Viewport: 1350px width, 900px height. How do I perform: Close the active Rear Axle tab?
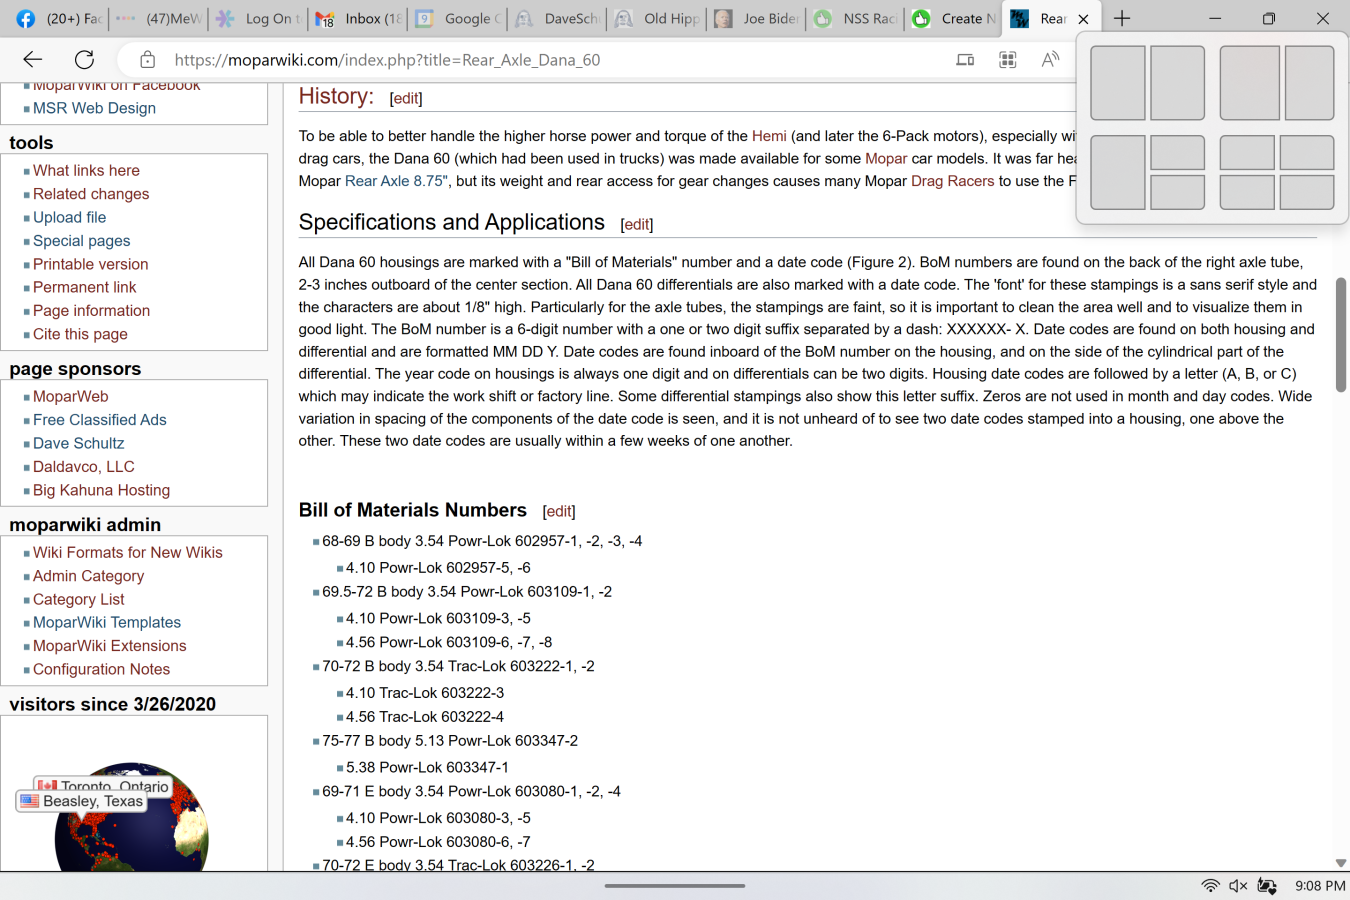tap(1083, 19)
